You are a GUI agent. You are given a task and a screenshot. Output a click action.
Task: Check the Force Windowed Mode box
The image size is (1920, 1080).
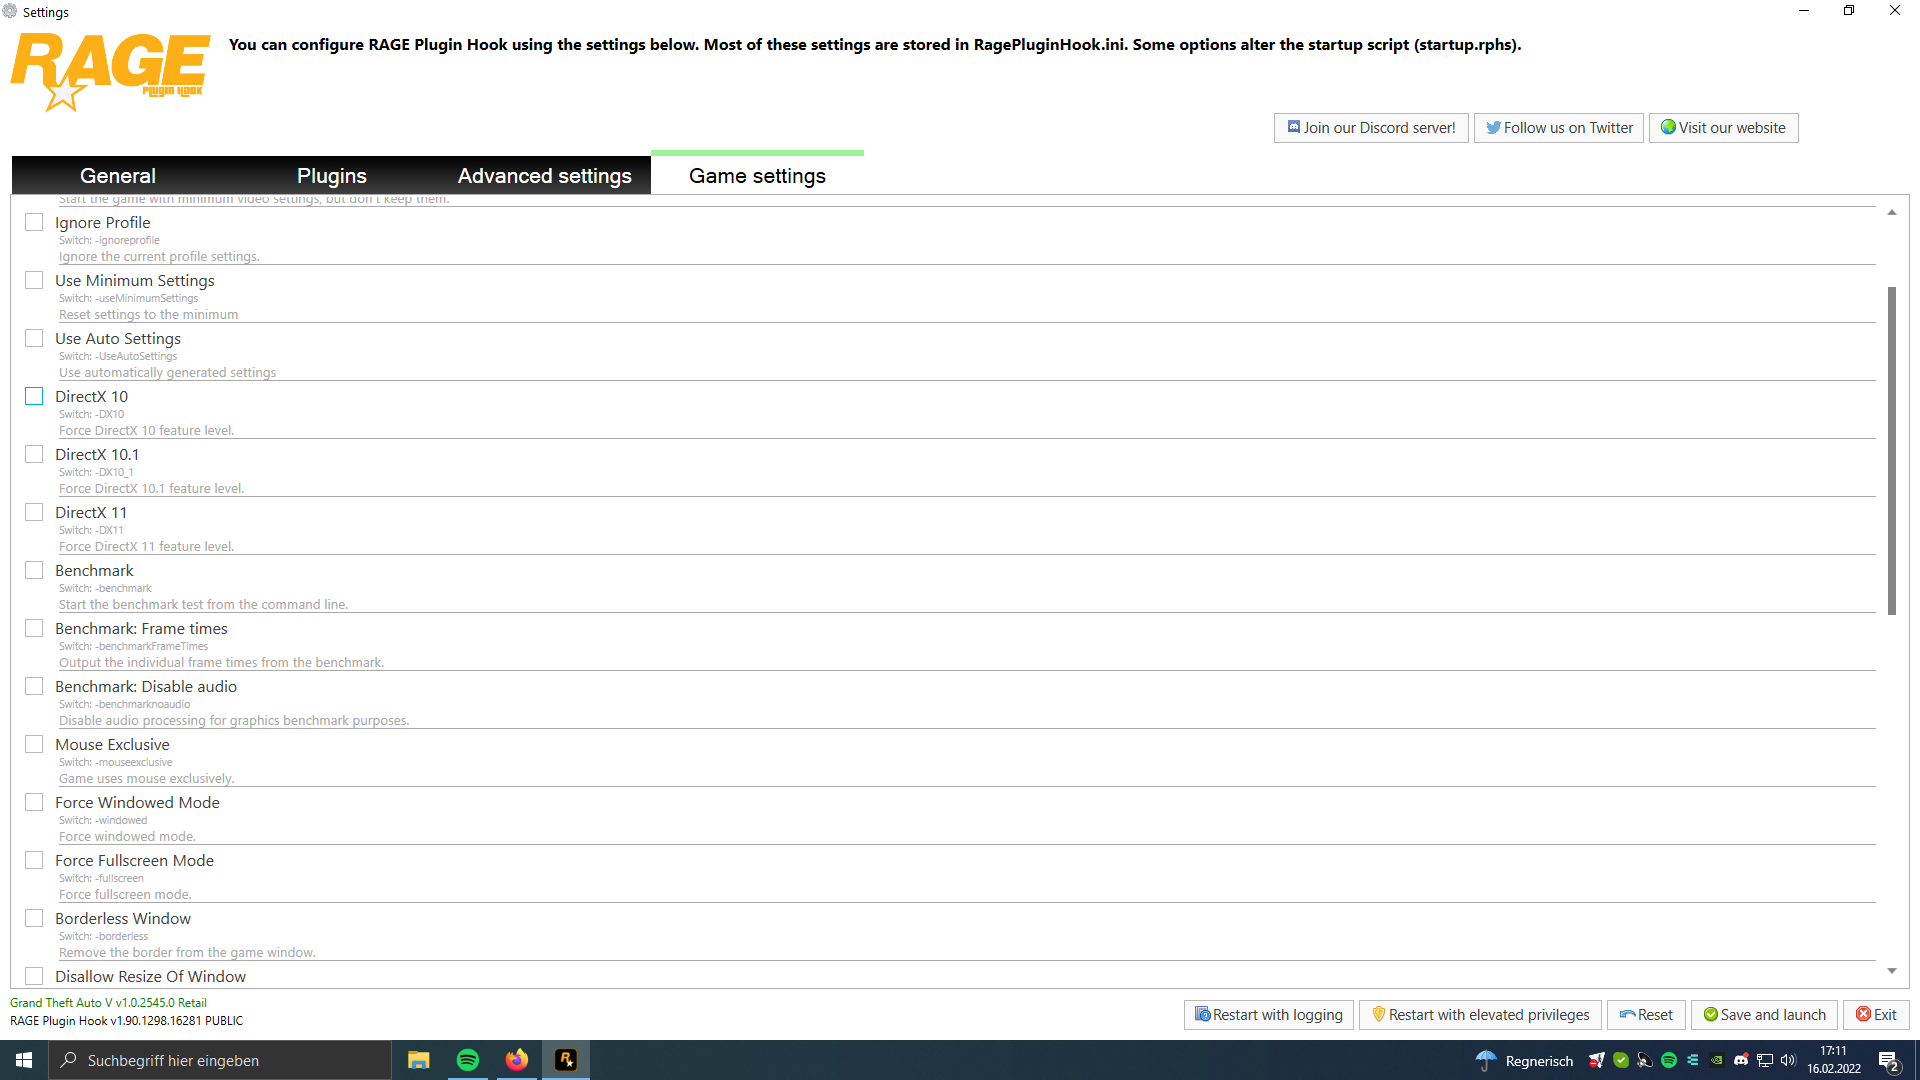[x=34, y=802]
